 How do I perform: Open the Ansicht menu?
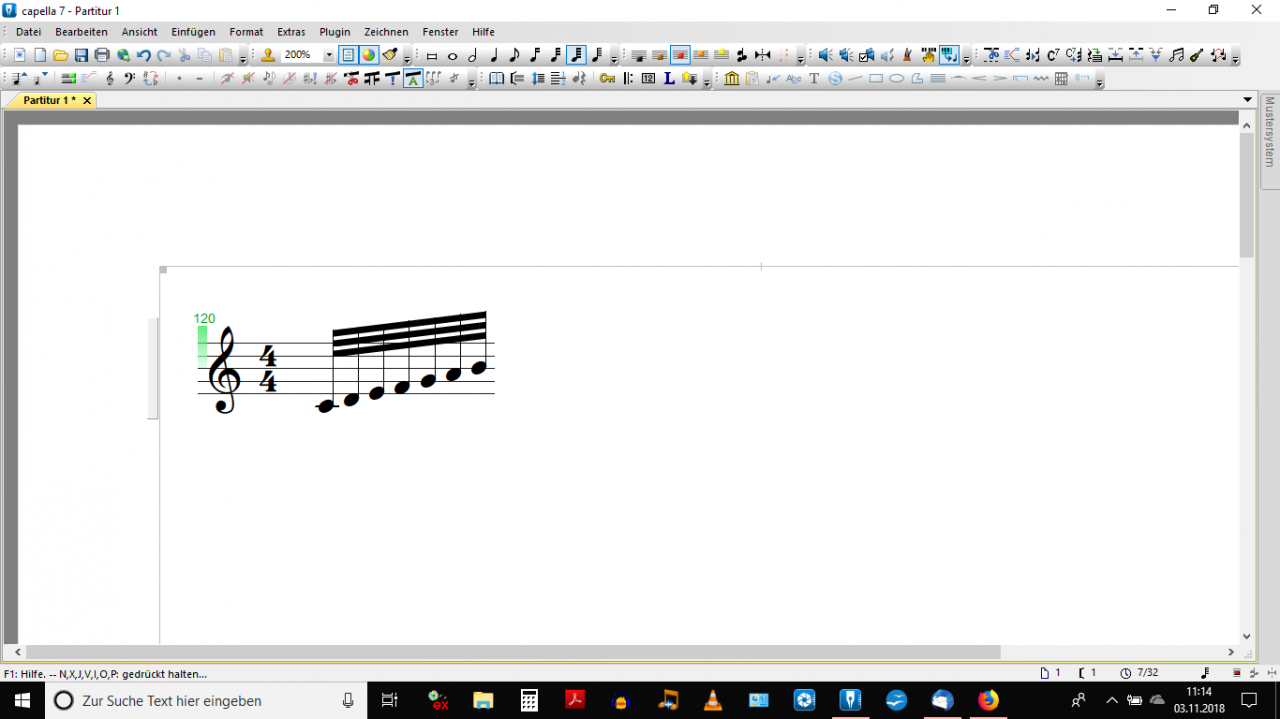point(139,32)
